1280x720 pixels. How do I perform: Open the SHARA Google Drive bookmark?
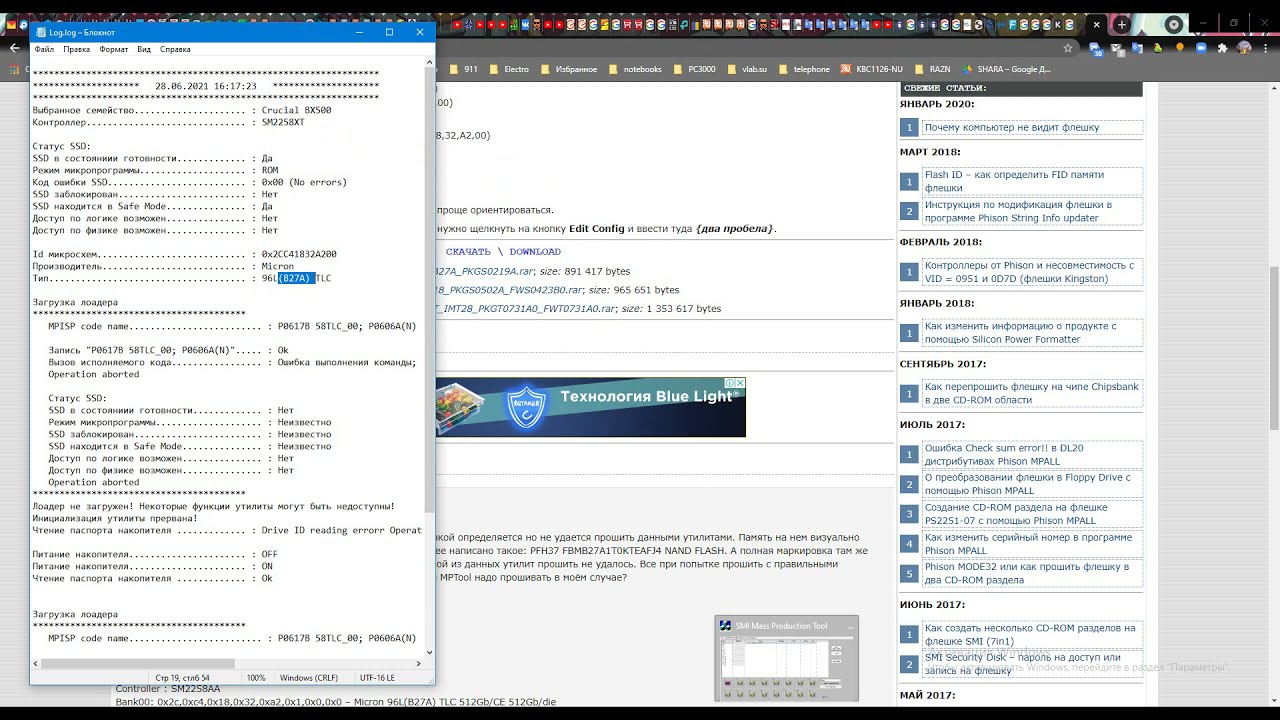pos(1007,69)
